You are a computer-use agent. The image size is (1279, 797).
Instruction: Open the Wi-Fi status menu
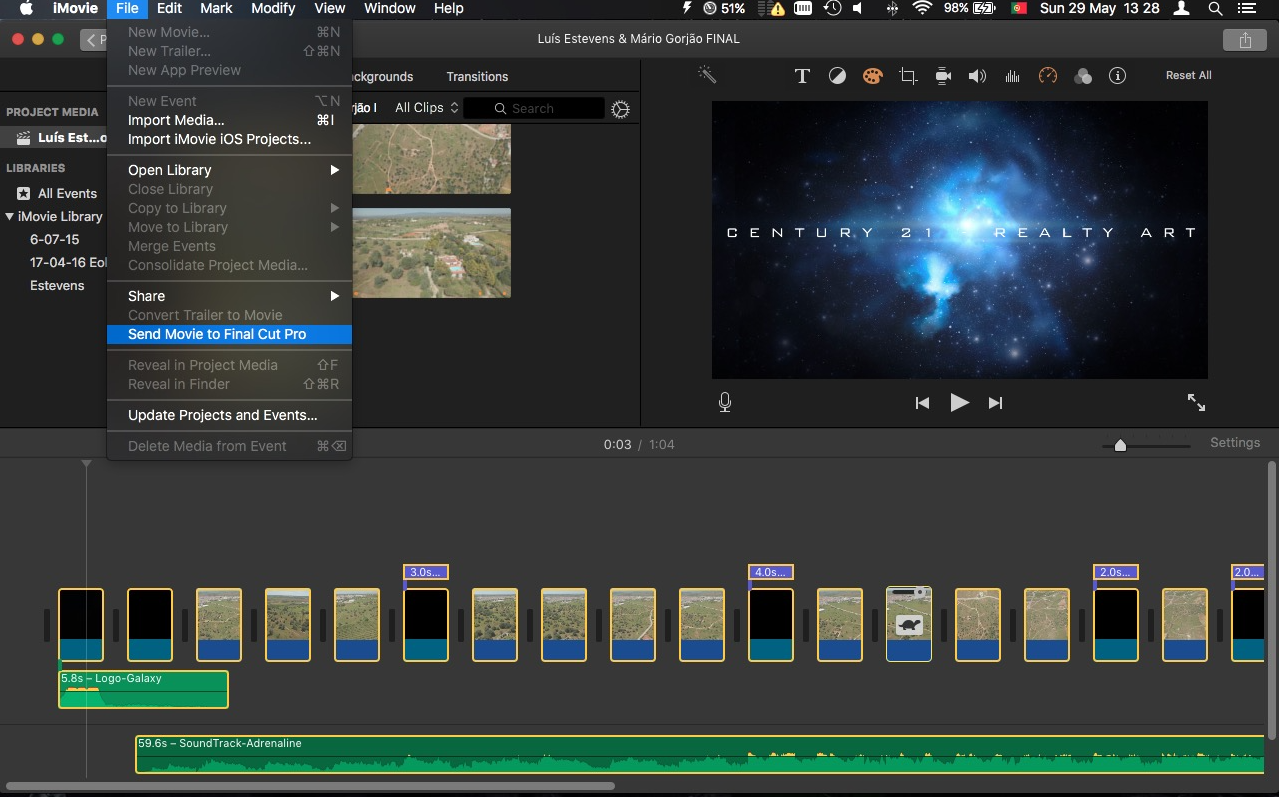tap(922, 8)
